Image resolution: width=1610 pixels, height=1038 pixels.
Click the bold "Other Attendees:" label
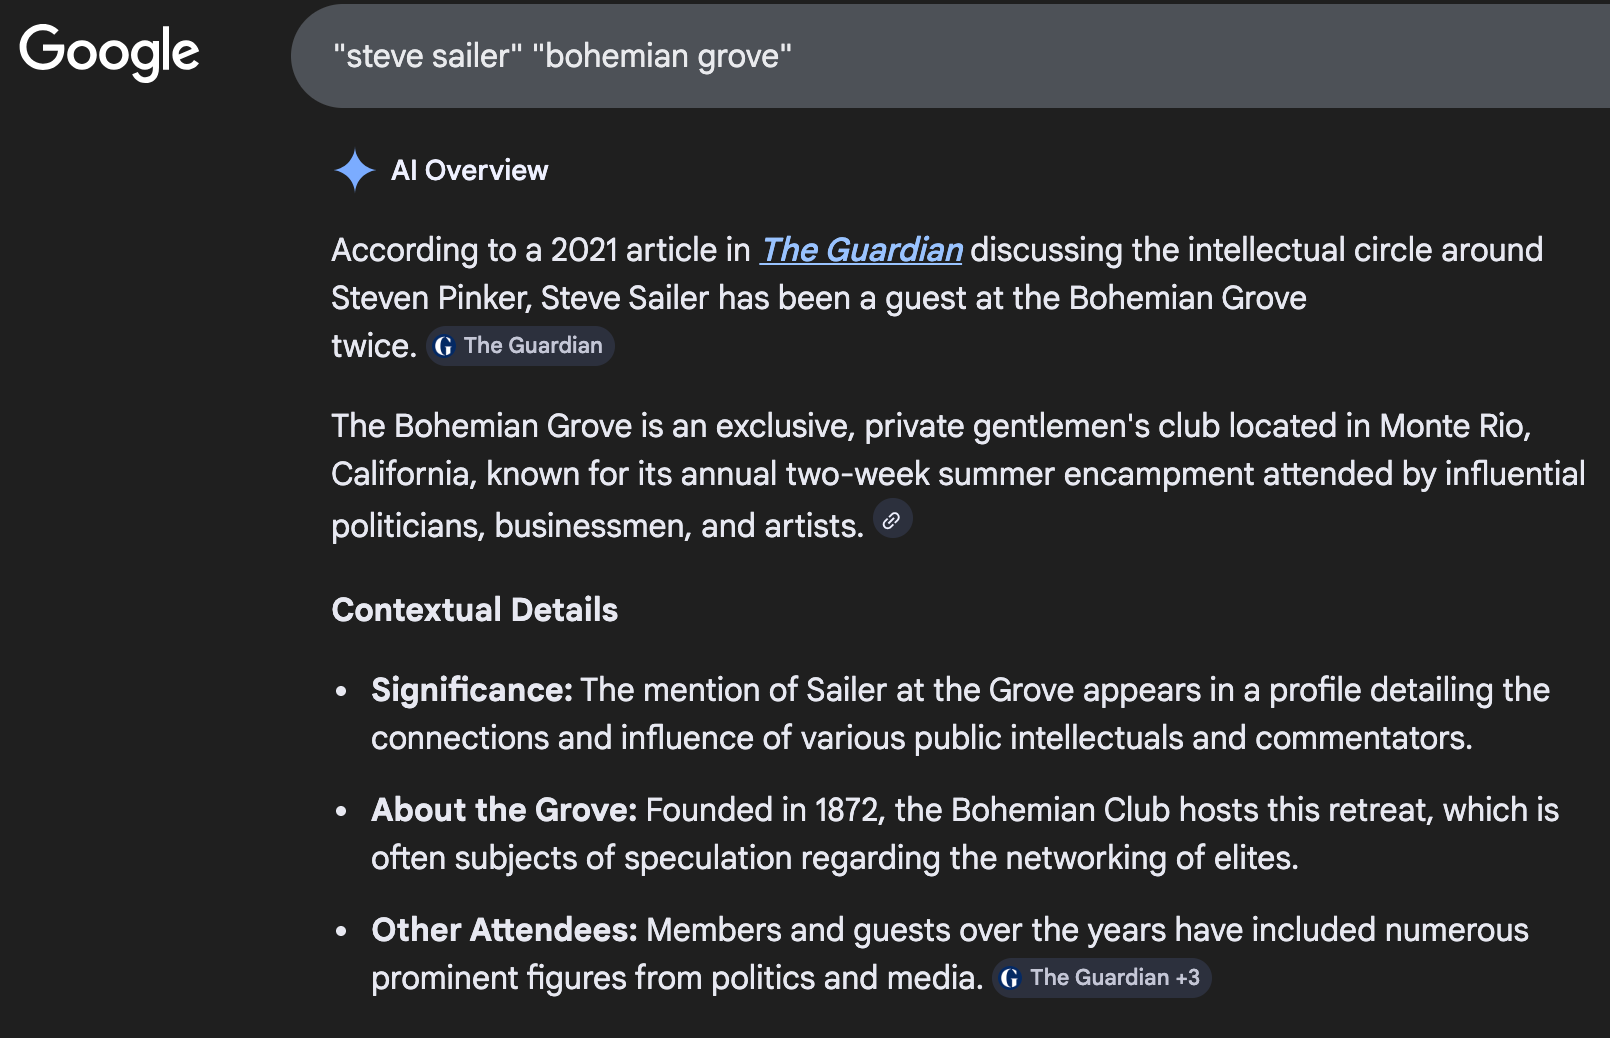[x=503, y=930]
